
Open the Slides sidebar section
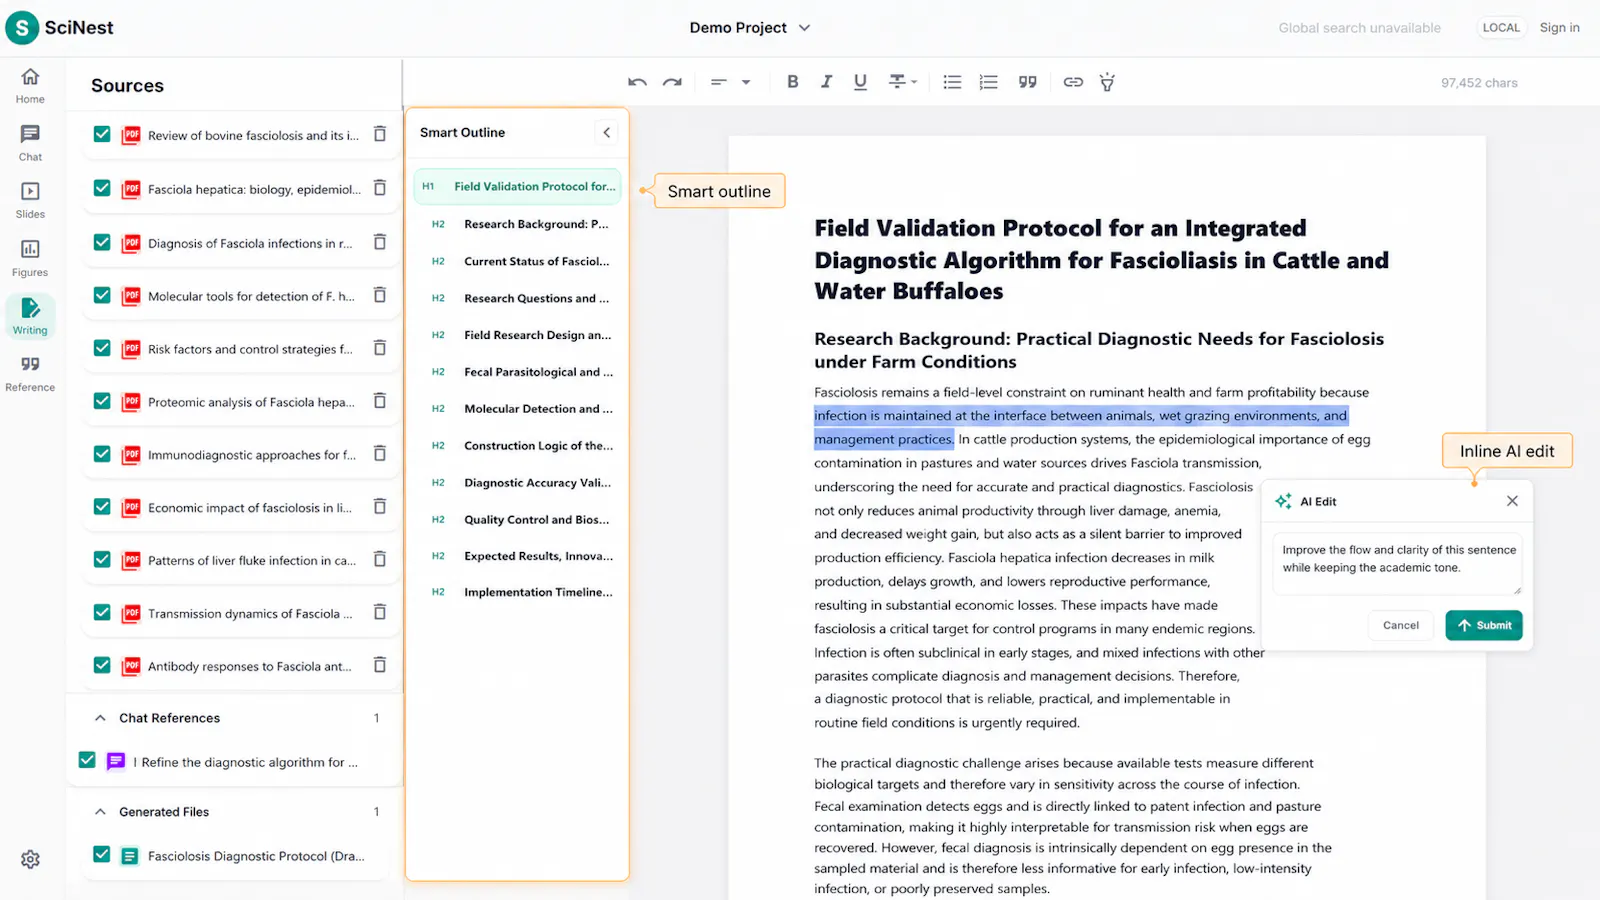pyautogui.click(x=30, y=200)
